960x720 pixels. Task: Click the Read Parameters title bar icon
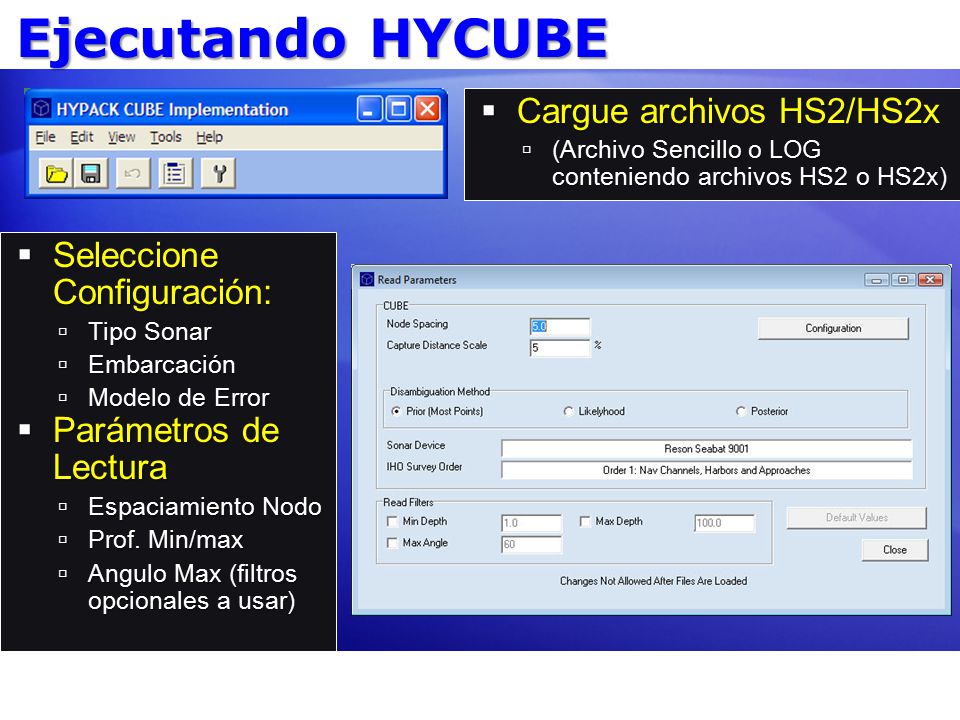click(367, 279)
